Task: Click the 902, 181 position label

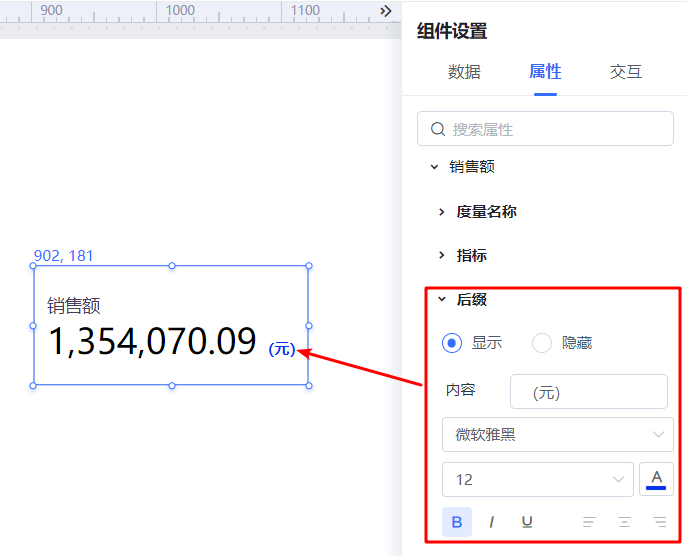Action: 64,255
